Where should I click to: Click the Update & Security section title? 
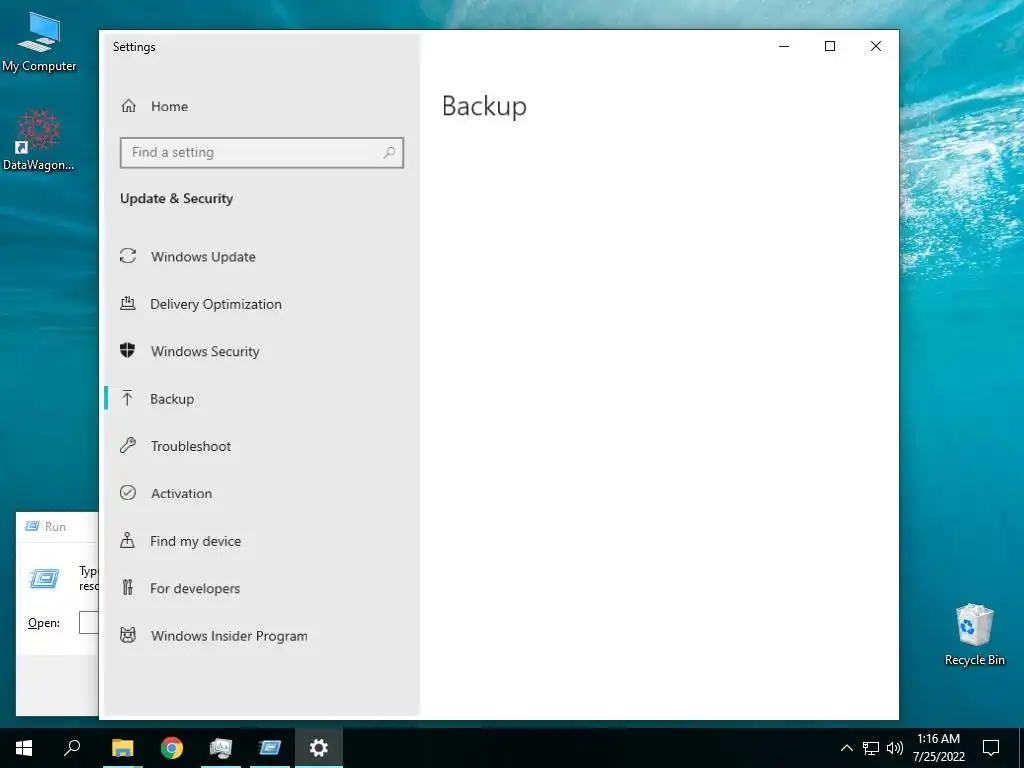point(176,199)
